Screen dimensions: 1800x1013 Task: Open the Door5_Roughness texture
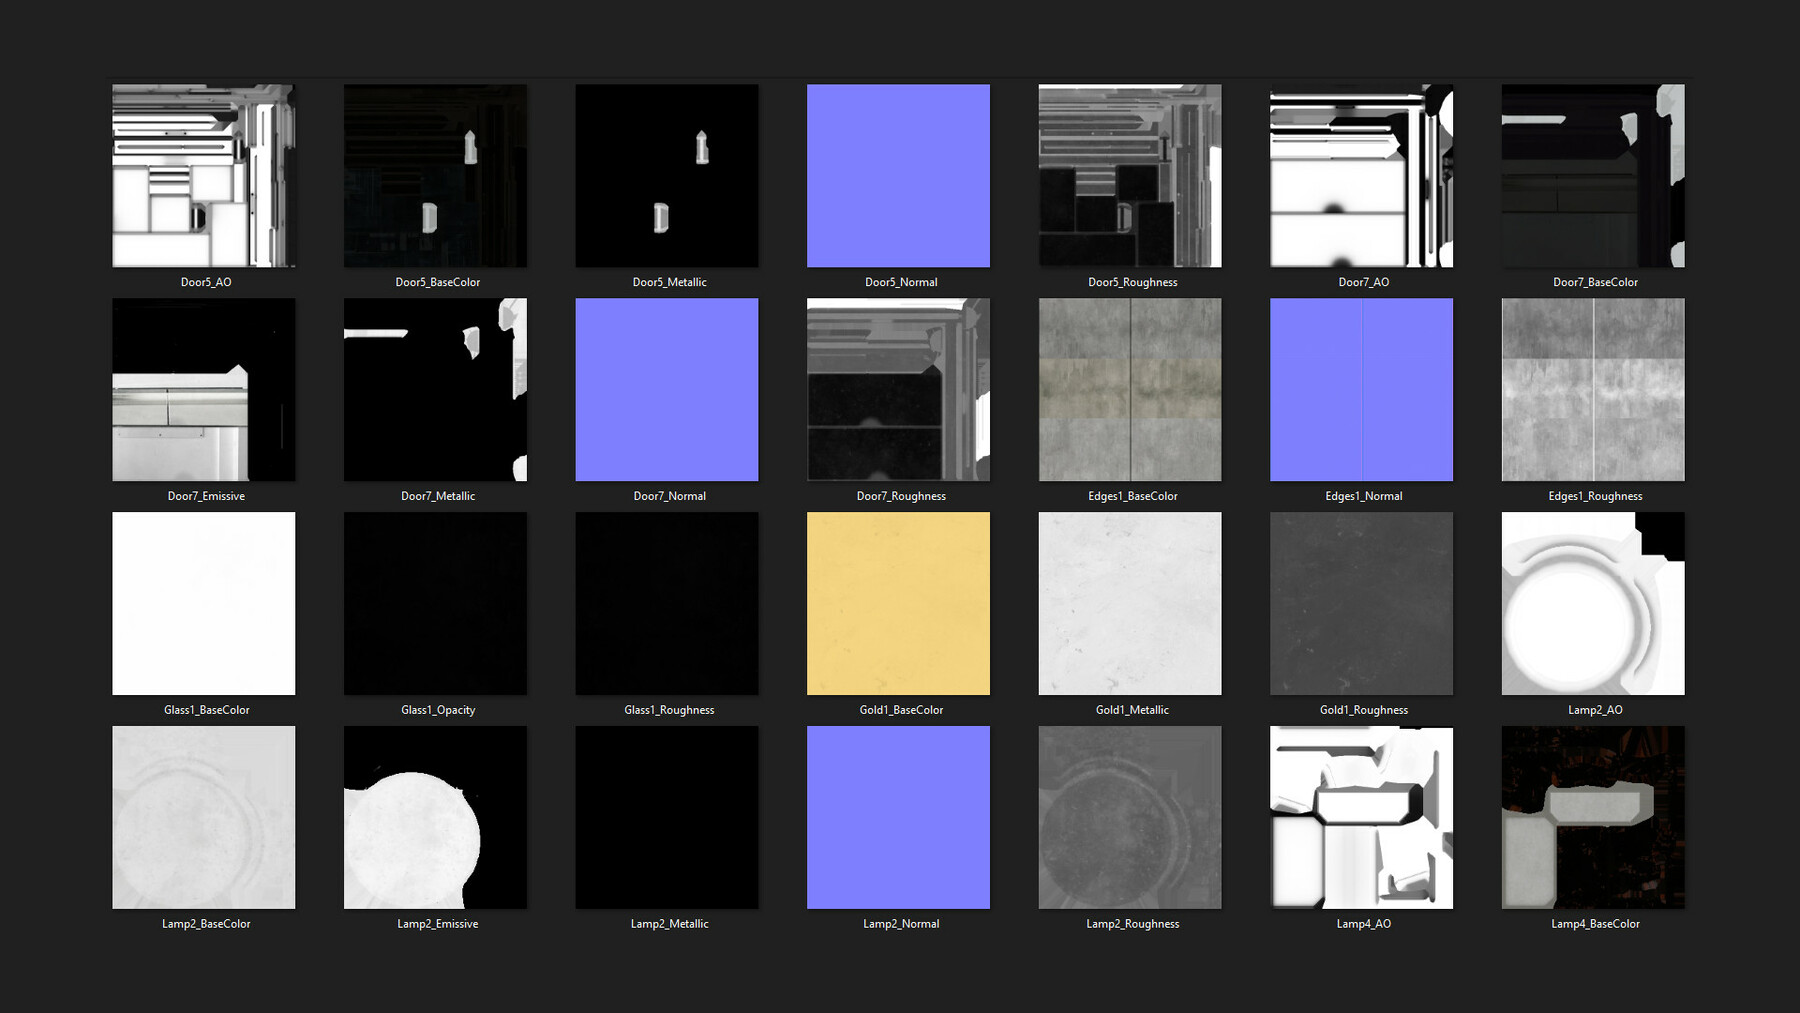point(1130,175)
